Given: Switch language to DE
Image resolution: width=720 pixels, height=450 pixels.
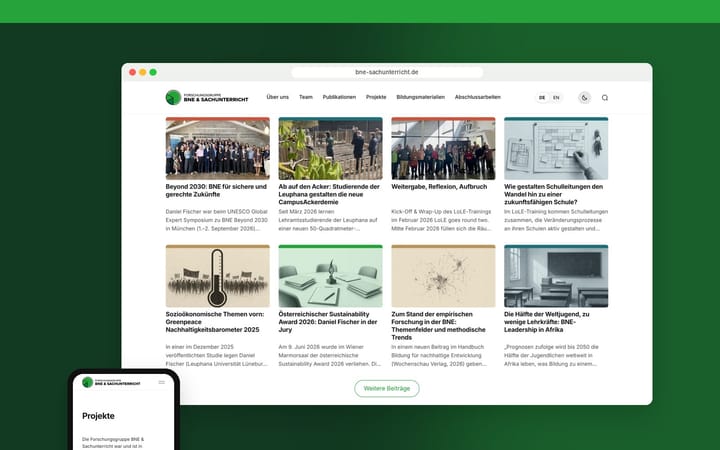Looking at the screenshot, I should click(542, 97).
